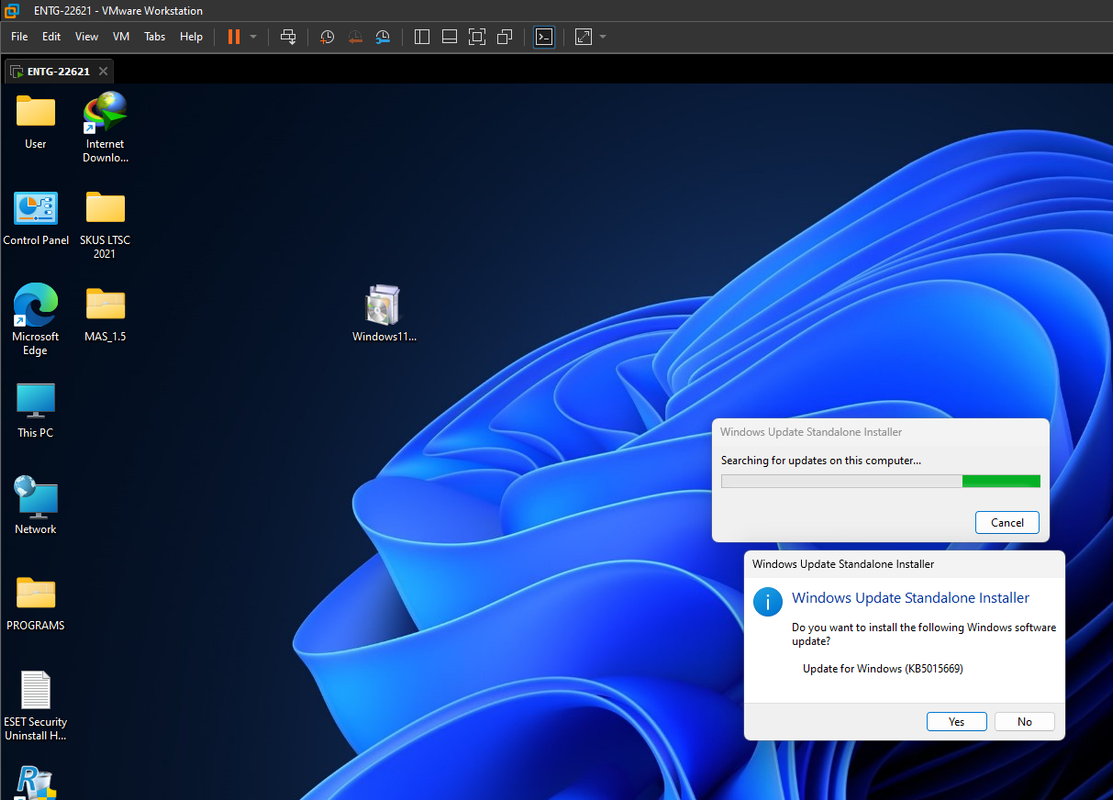Open the Tabs menu
The width and height of the screenshot is (1113, 800).
pos(154,37)
